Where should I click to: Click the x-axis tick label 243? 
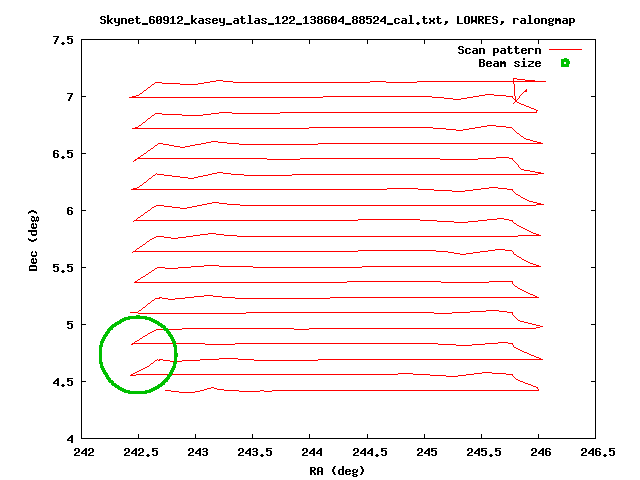coord(198,452)
